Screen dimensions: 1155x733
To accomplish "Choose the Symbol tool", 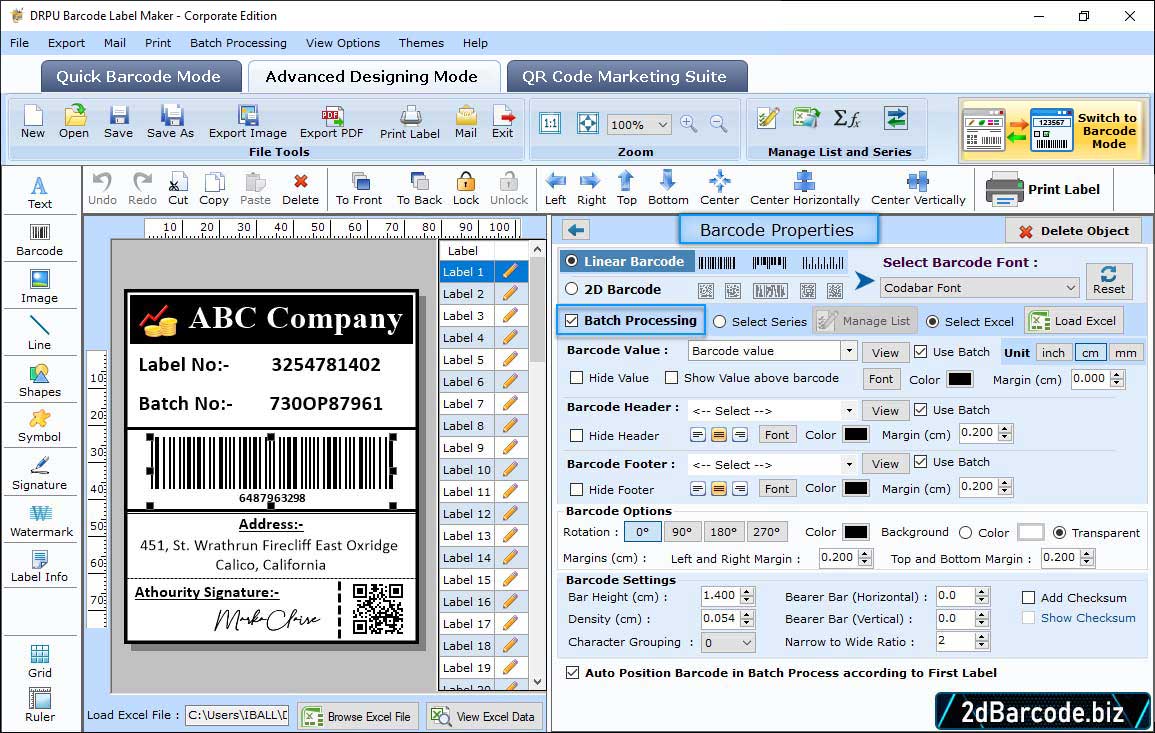I will 40,427.
